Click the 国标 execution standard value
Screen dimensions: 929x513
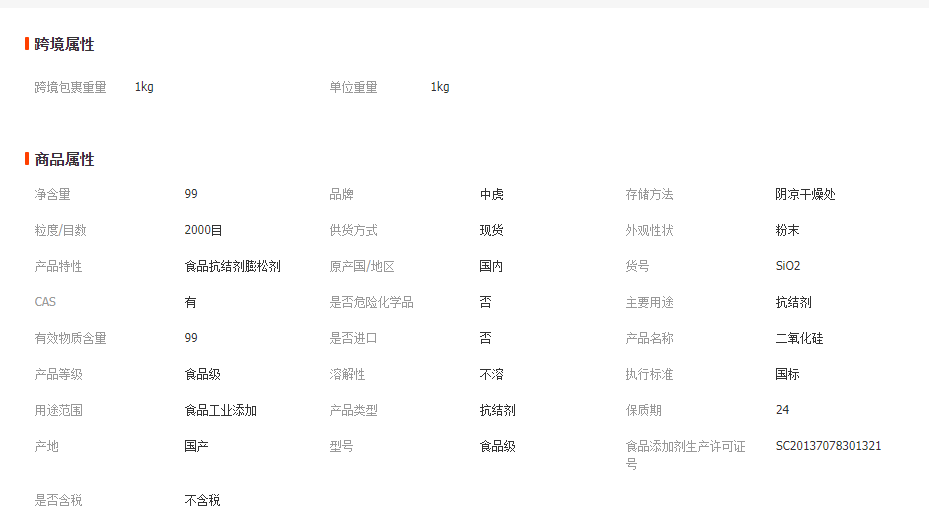[787, 374]
